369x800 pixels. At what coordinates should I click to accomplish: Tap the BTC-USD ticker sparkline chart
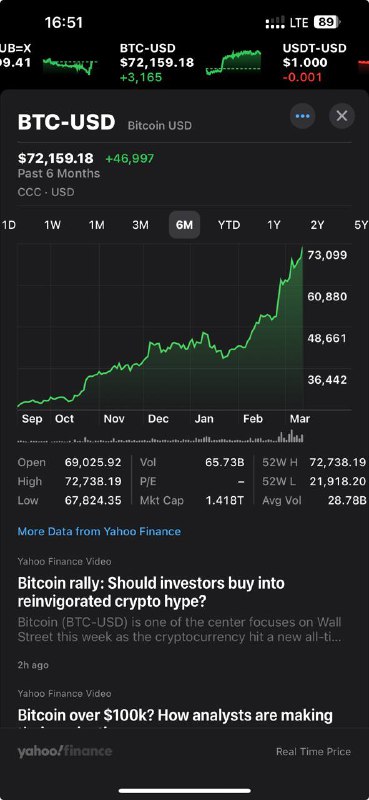233,62
